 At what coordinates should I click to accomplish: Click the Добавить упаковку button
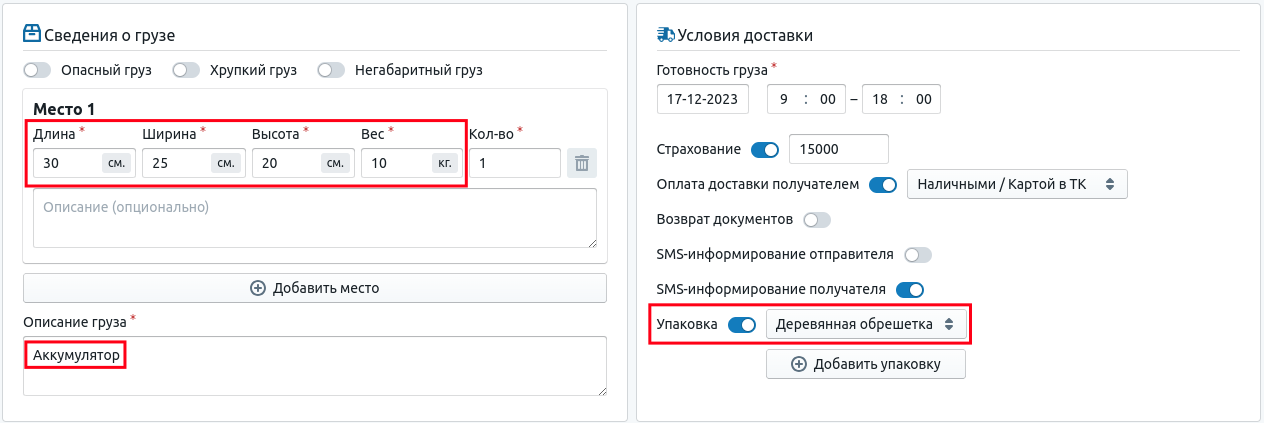click(866, 364)
